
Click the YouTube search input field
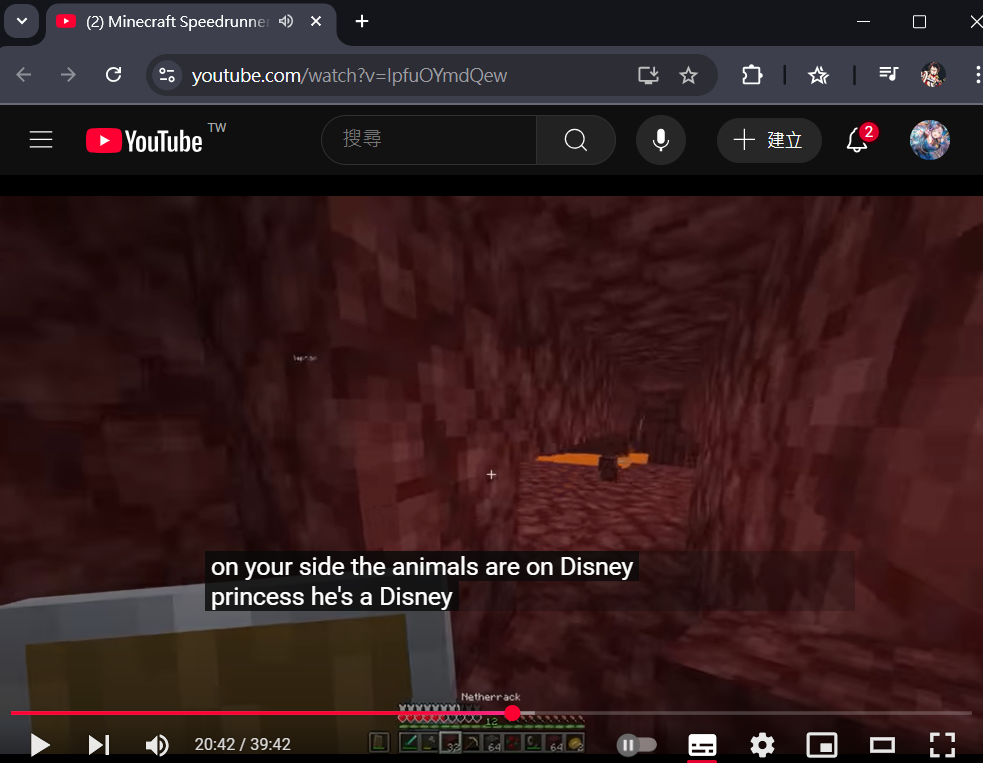click(429, 139)
